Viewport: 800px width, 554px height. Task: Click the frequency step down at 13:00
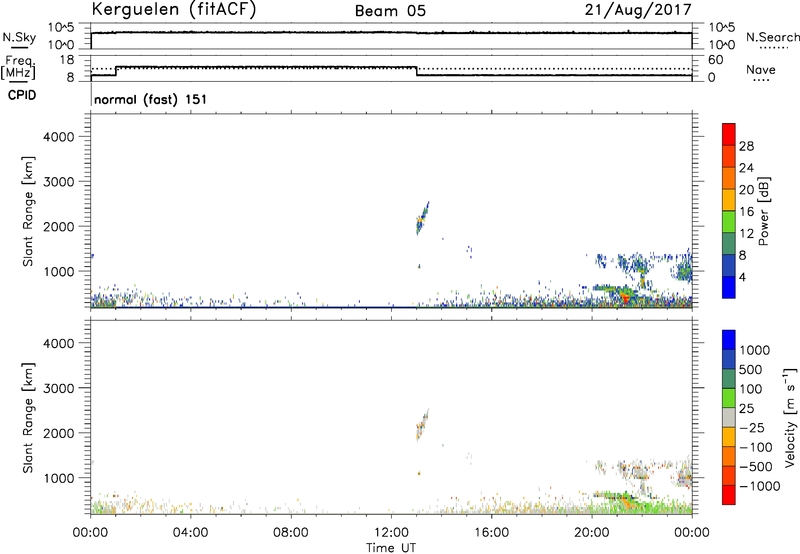pyautogui.click(x=417, y=71)
